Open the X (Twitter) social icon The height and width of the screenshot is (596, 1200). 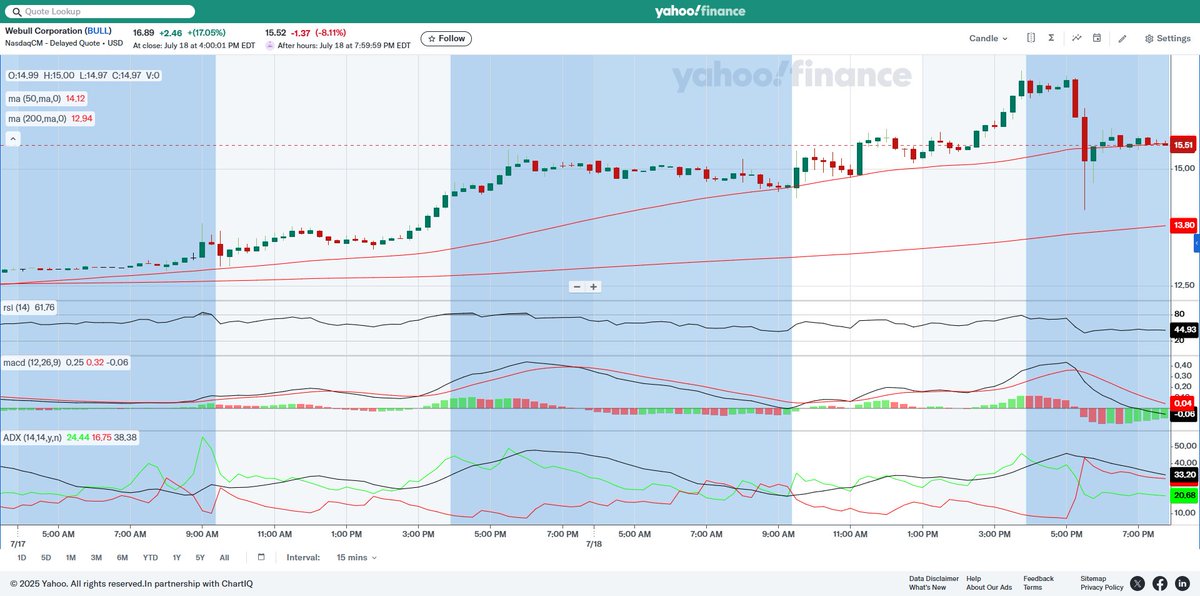pyautogui.click(x=1138, y=583)
